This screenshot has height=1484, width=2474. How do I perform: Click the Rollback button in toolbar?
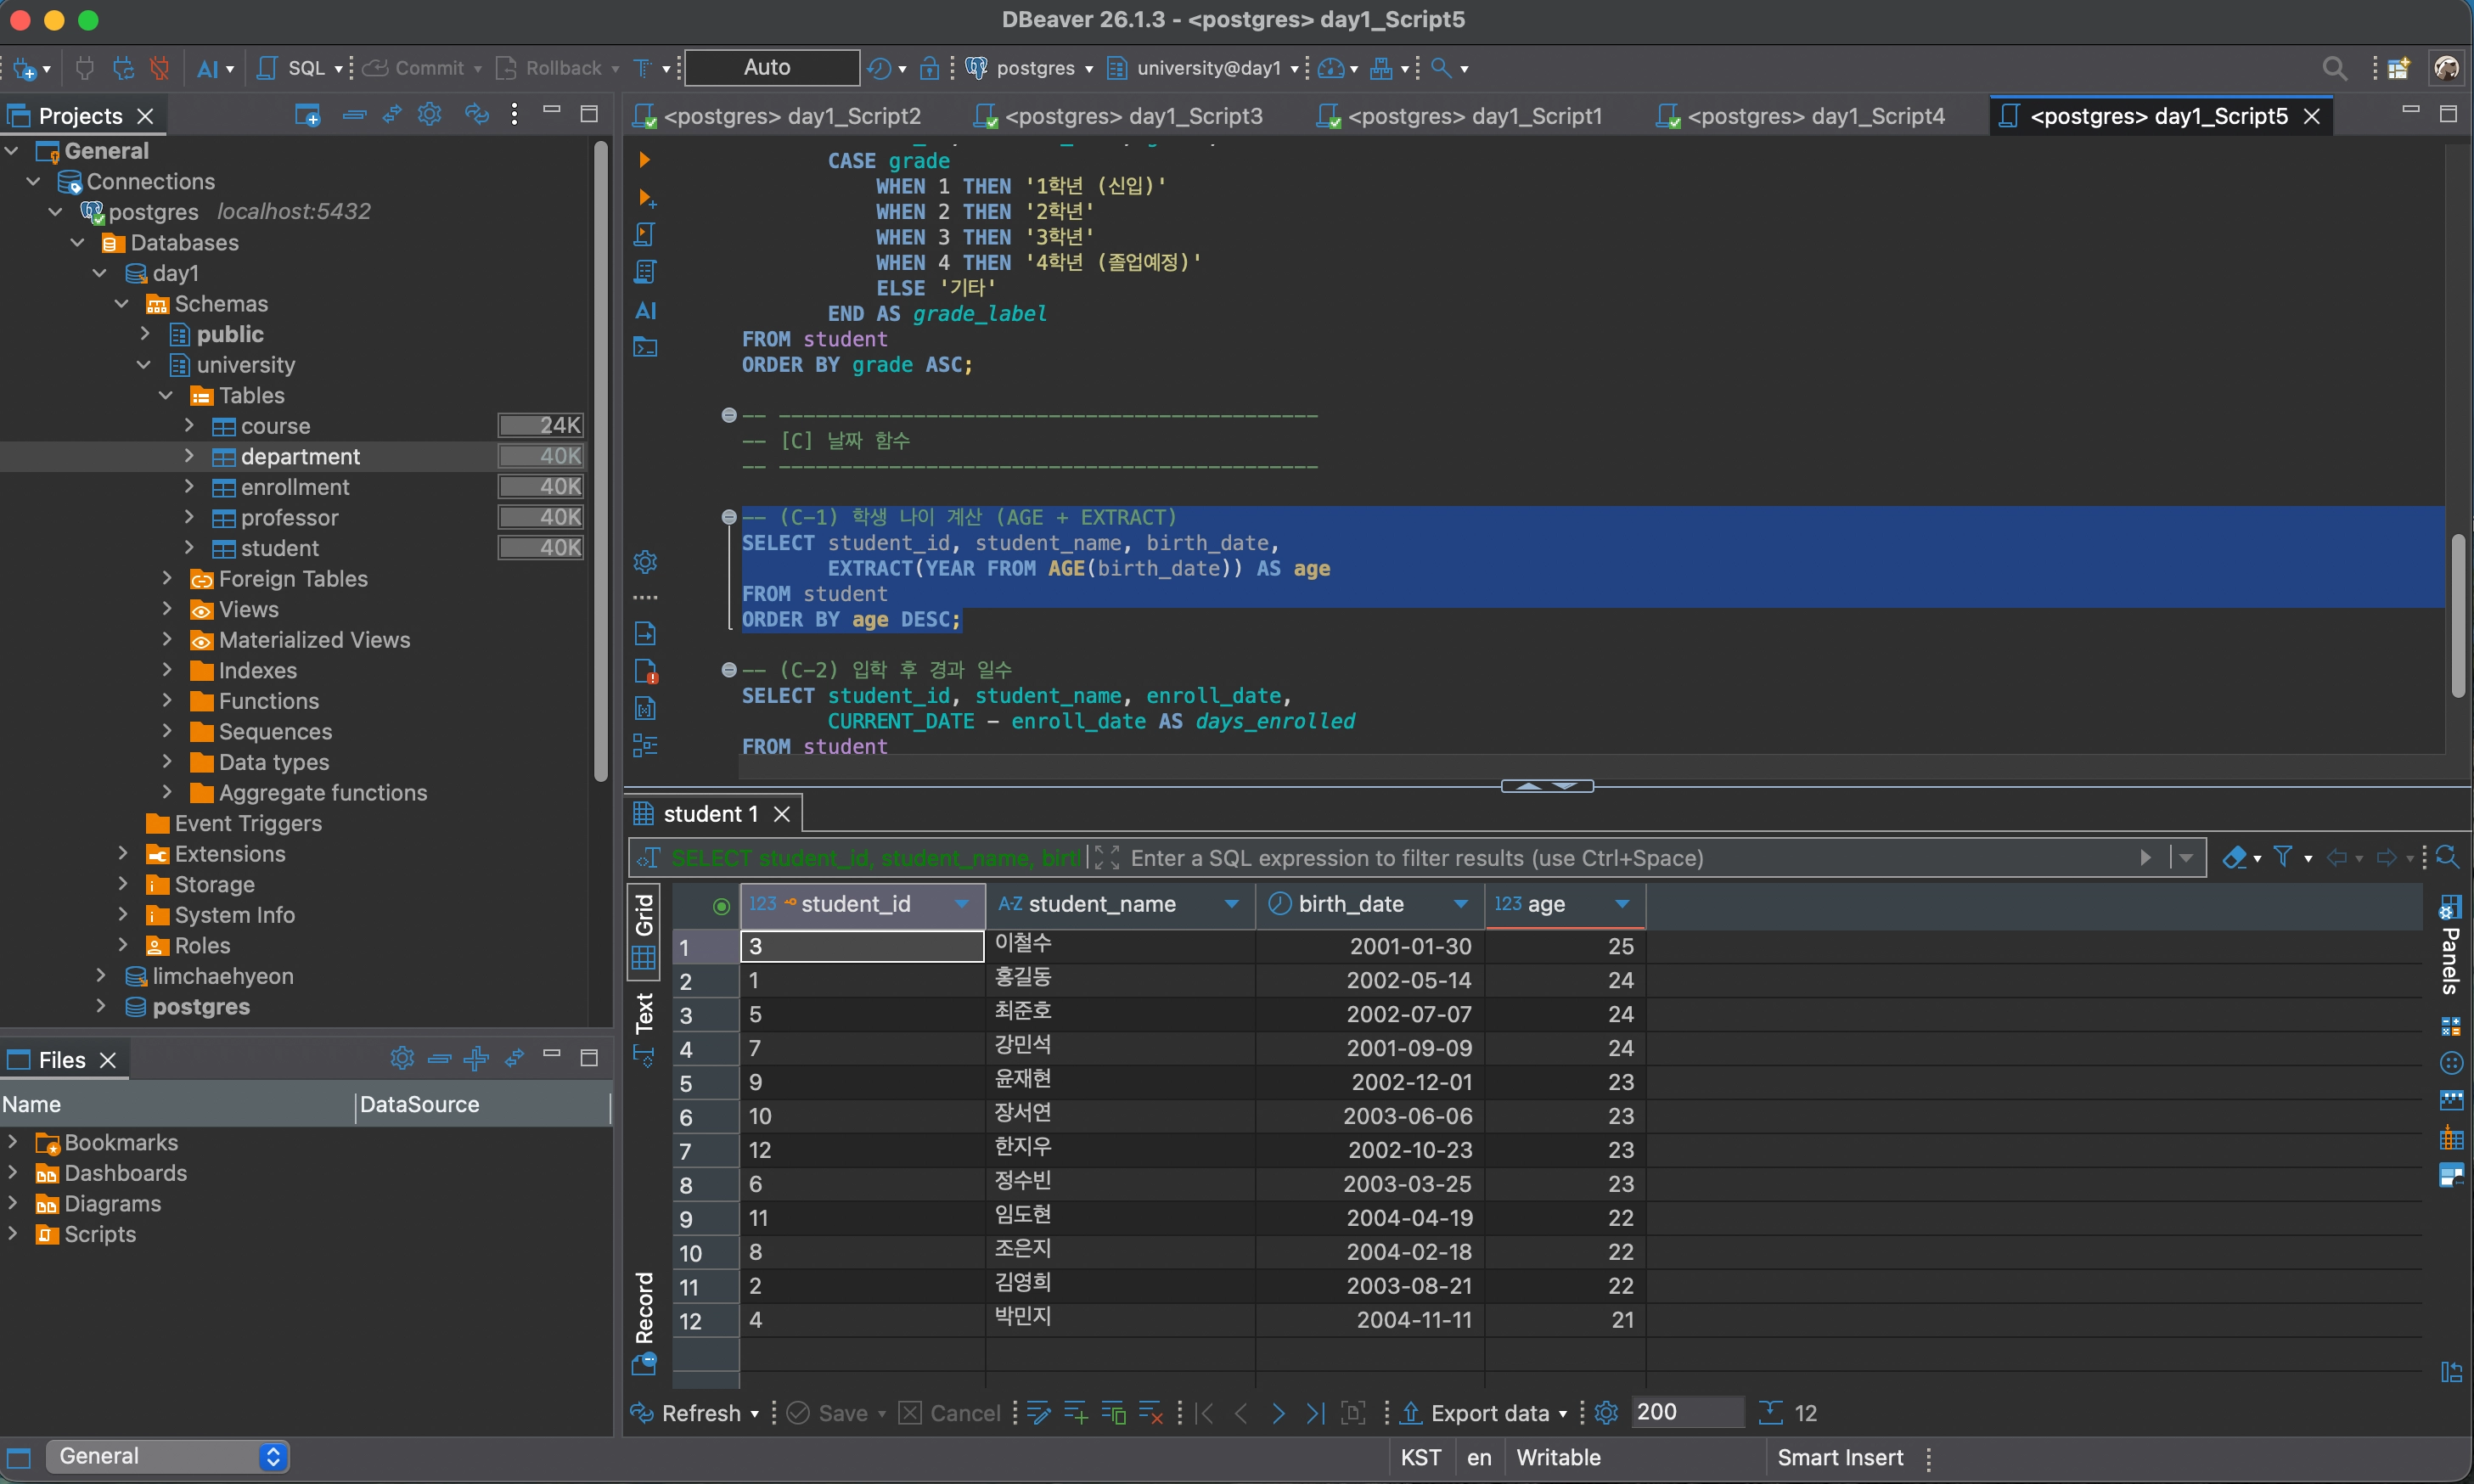pos(551,68)
